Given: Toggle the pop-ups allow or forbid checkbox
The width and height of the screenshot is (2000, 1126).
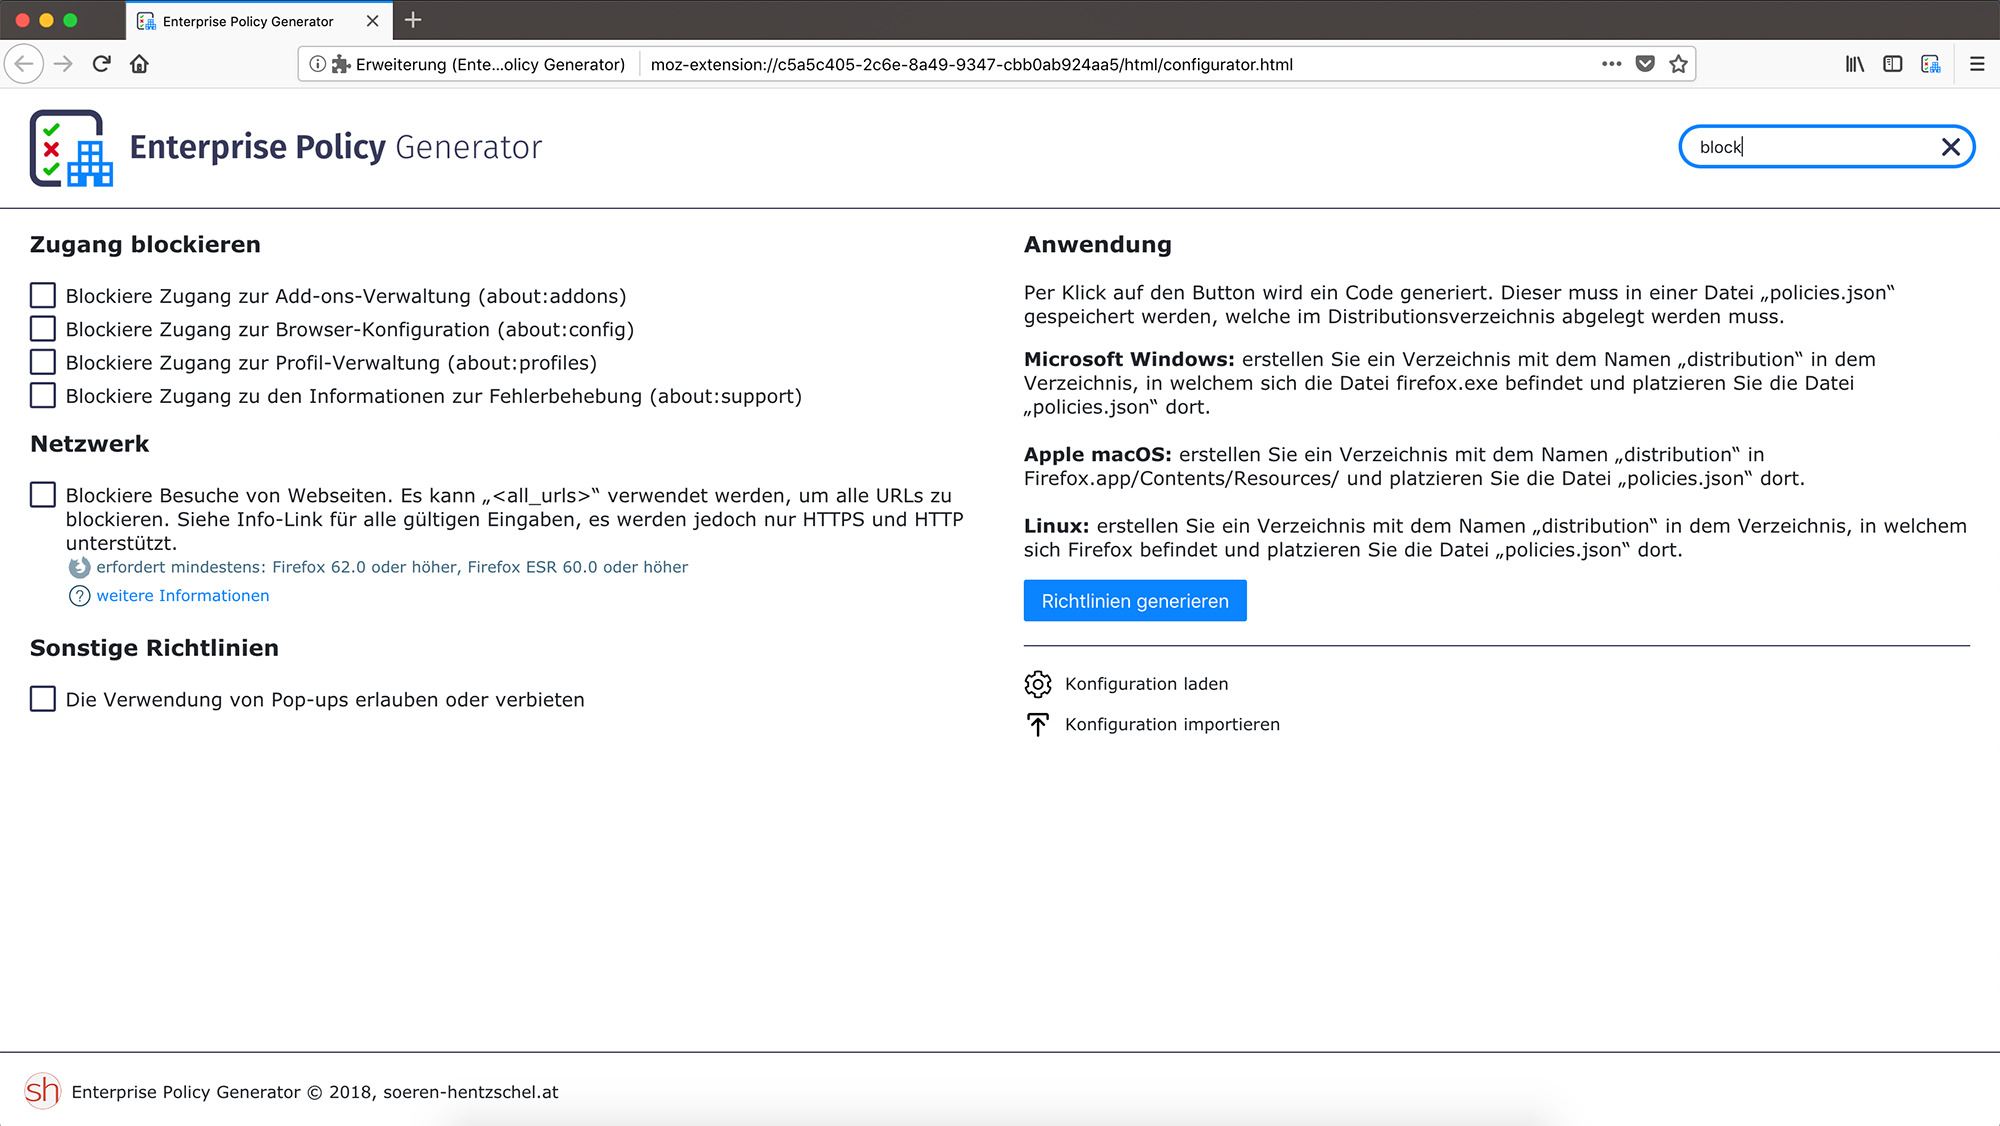Looking at the screenshot, I should pos(43,699).
